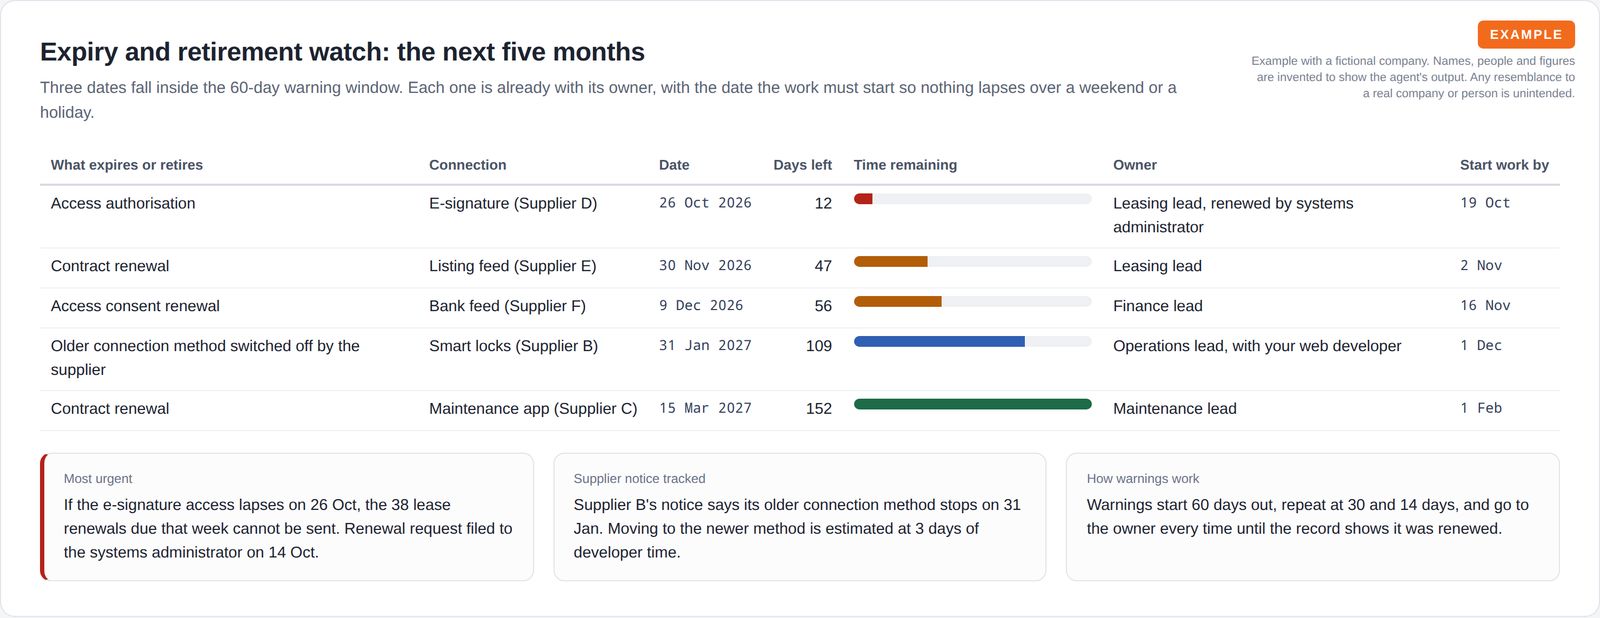1600x618 pixels.
Task: Select the 'Access authorisation' row label
Action: click(123, 203)
